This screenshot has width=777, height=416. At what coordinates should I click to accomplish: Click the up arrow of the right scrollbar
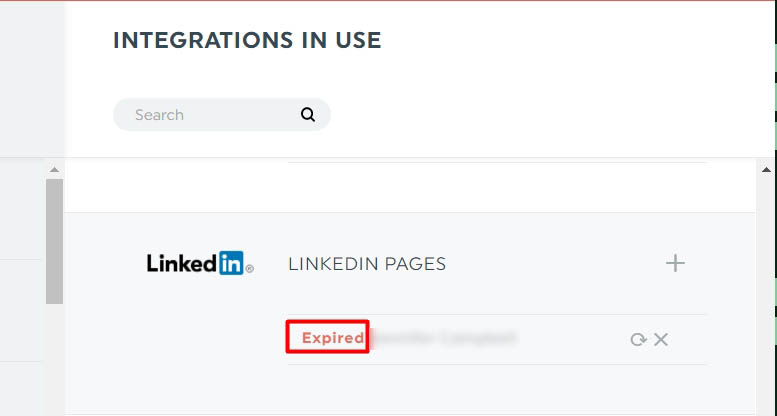pyautogui.click(x=766, y=170)
